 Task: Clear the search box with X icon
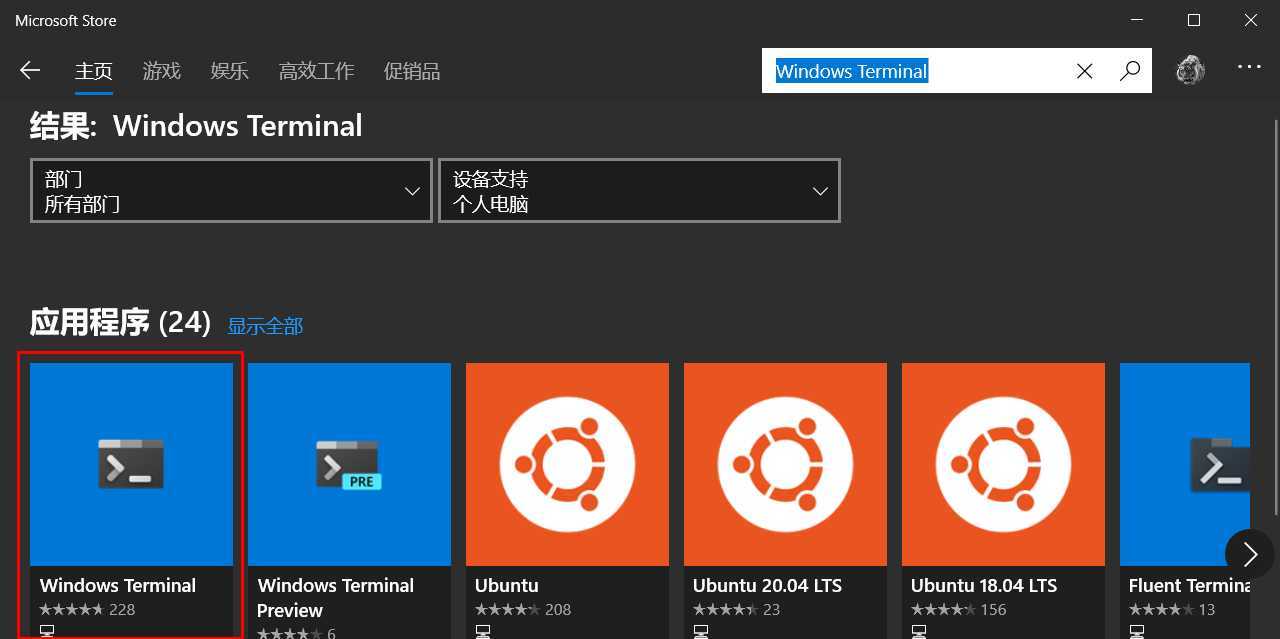click(1084, 71)
